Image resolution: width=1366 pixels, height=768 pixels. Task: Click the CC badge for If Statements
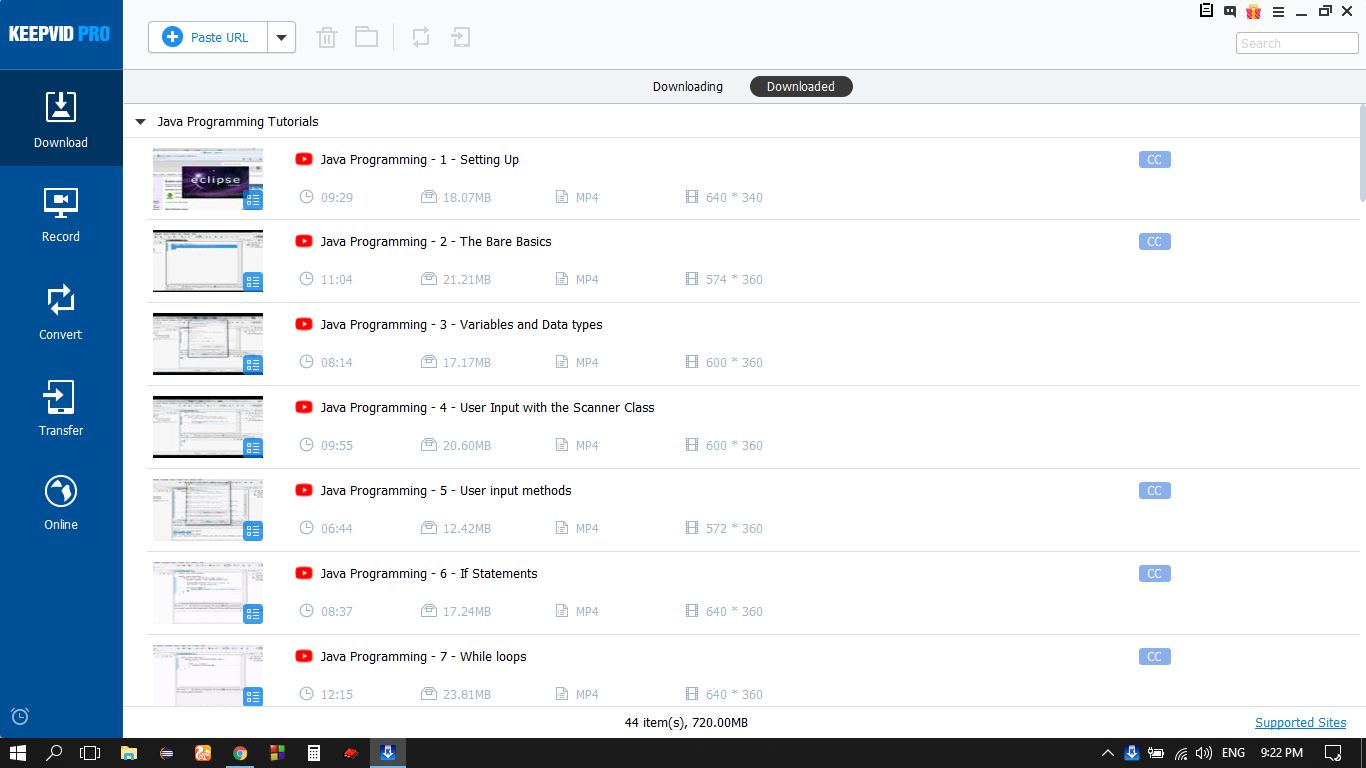[1154, 574]
